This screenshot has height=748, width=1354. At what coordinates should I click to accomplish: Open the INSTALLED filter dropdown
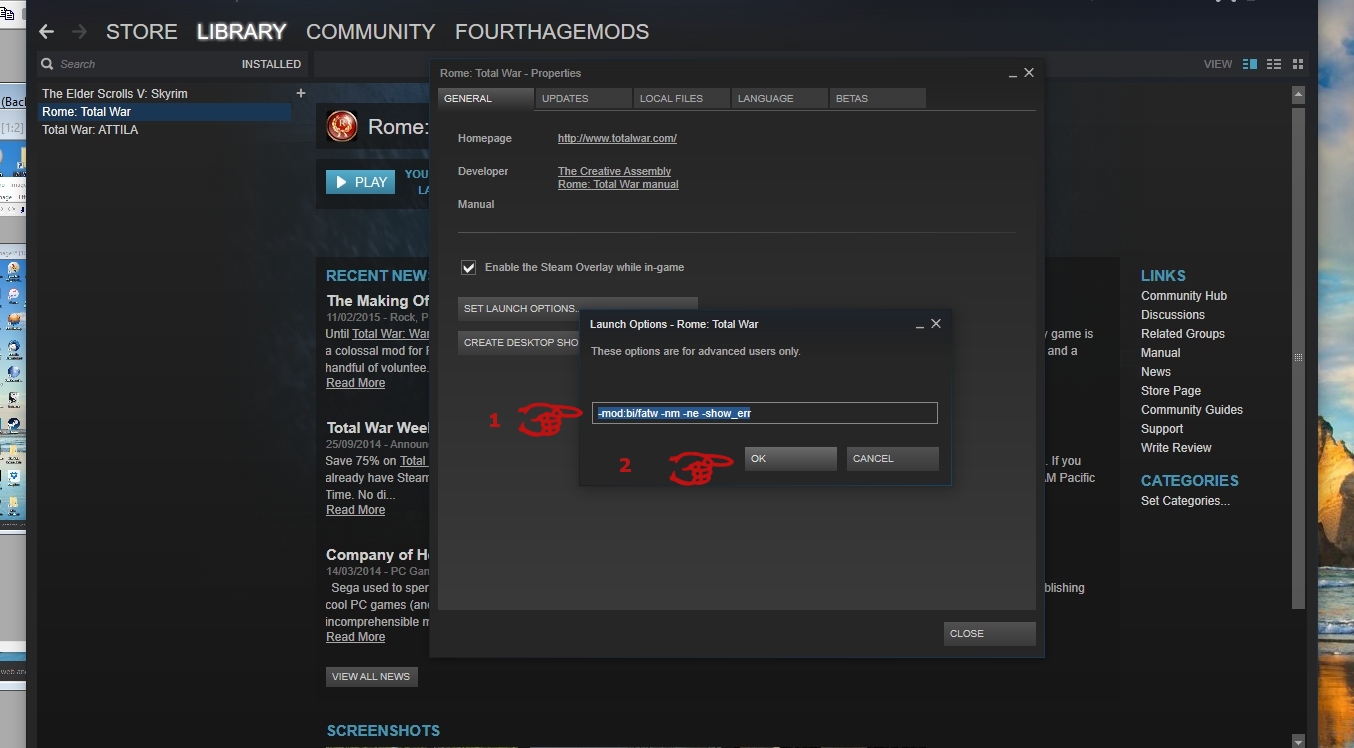click(x=271, y=64)
